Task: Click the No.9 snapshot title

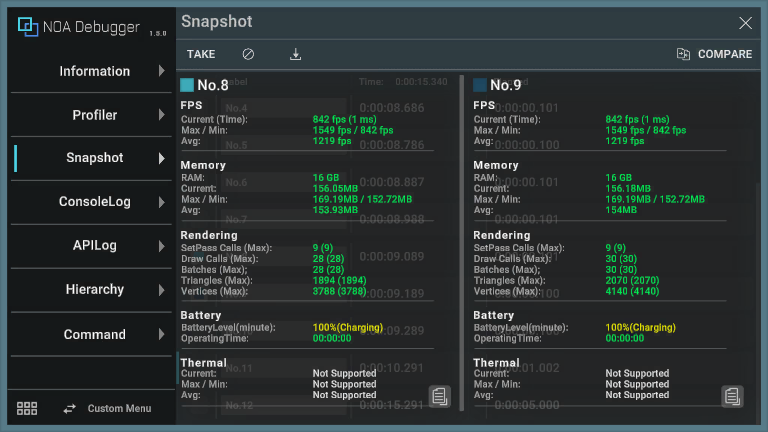Action: click(x=505, y=85)
